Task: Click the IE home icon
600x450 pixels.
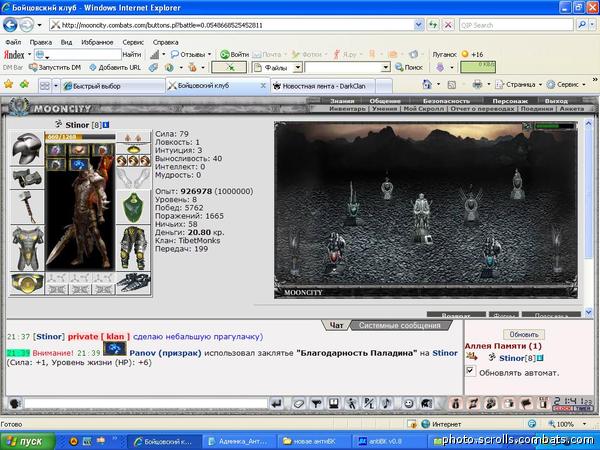Action: (427, 85)
